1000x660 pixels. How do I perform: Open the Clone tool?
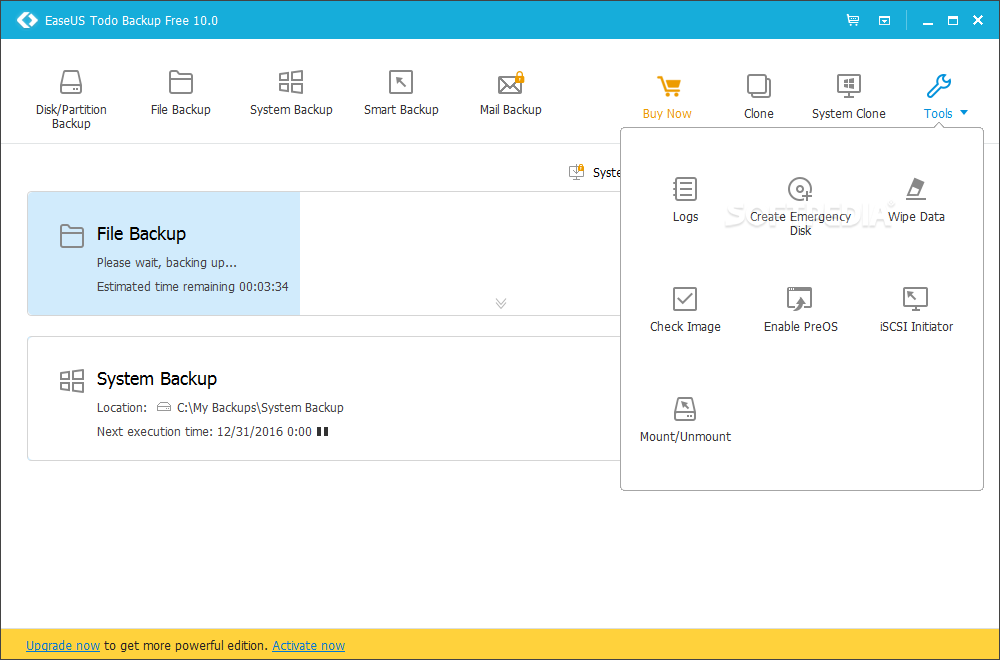(x=758, y=97)
